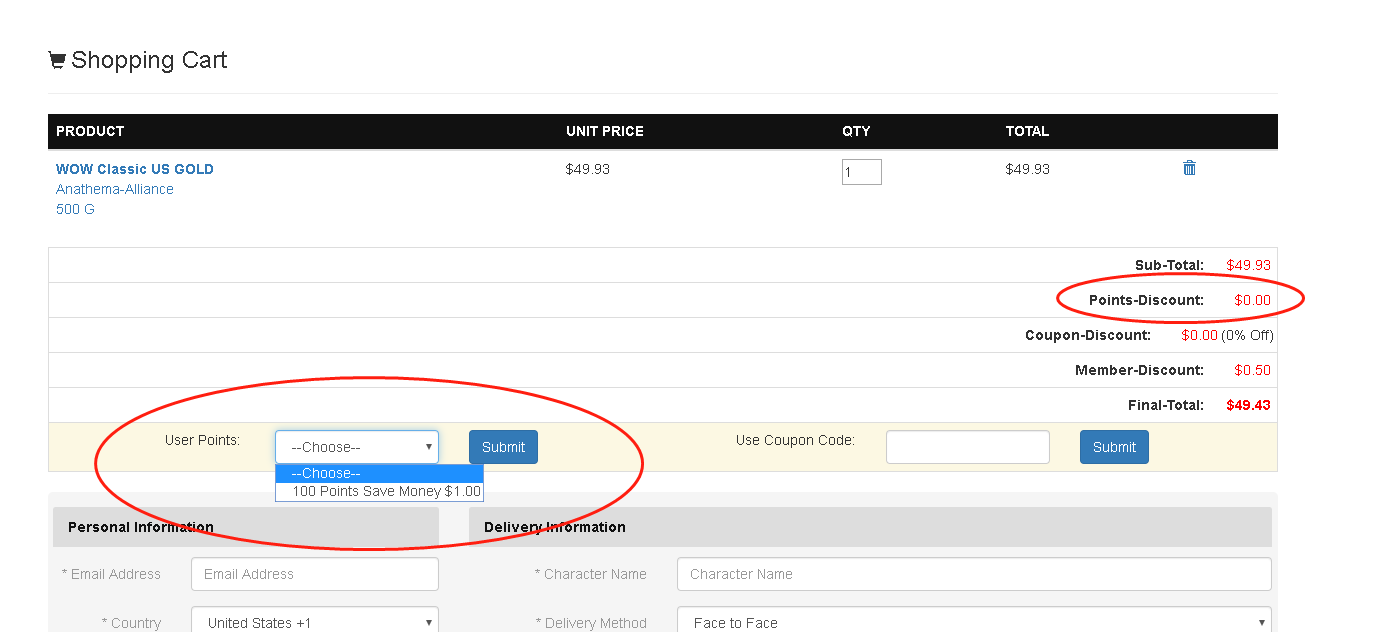Click the "* Character Name" label
The image size is (1381, 632).
pos(591,574)
